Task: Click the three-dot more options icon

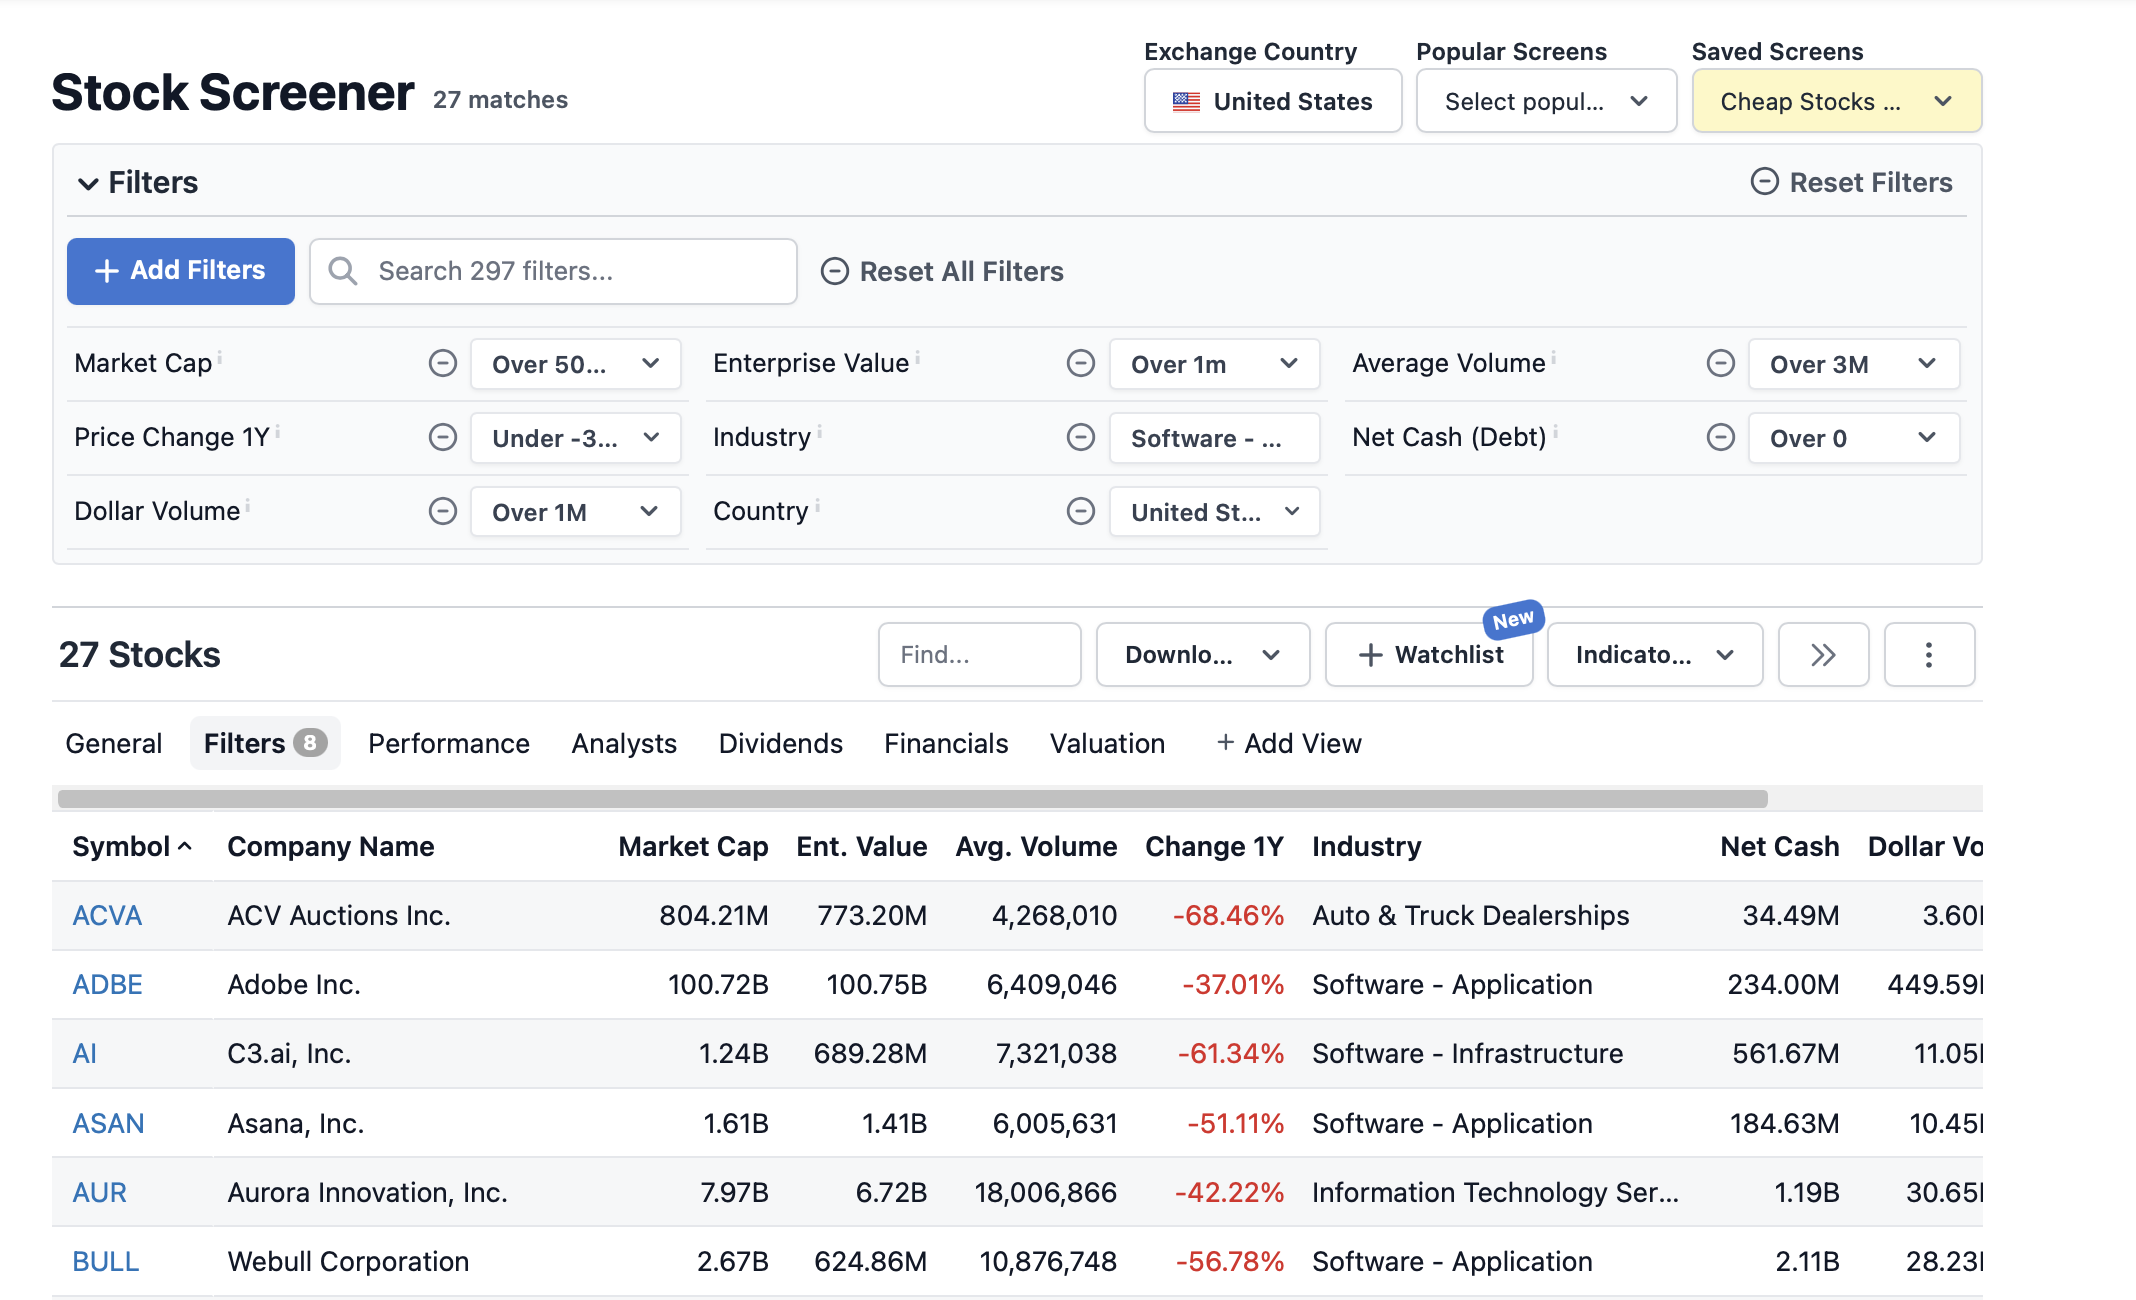Action: (x=1928, y=655)
